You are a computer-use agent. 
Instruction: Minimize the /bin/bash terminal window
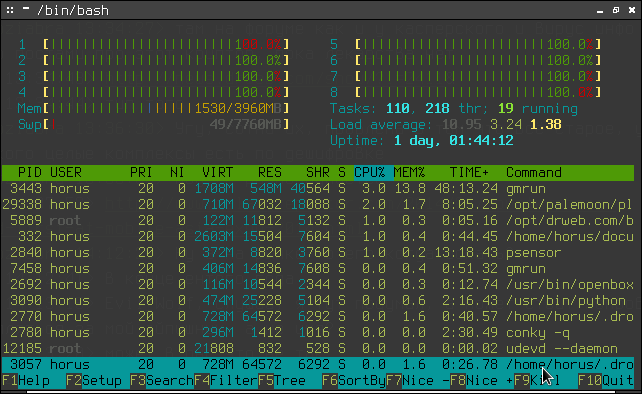pos(600,11)
